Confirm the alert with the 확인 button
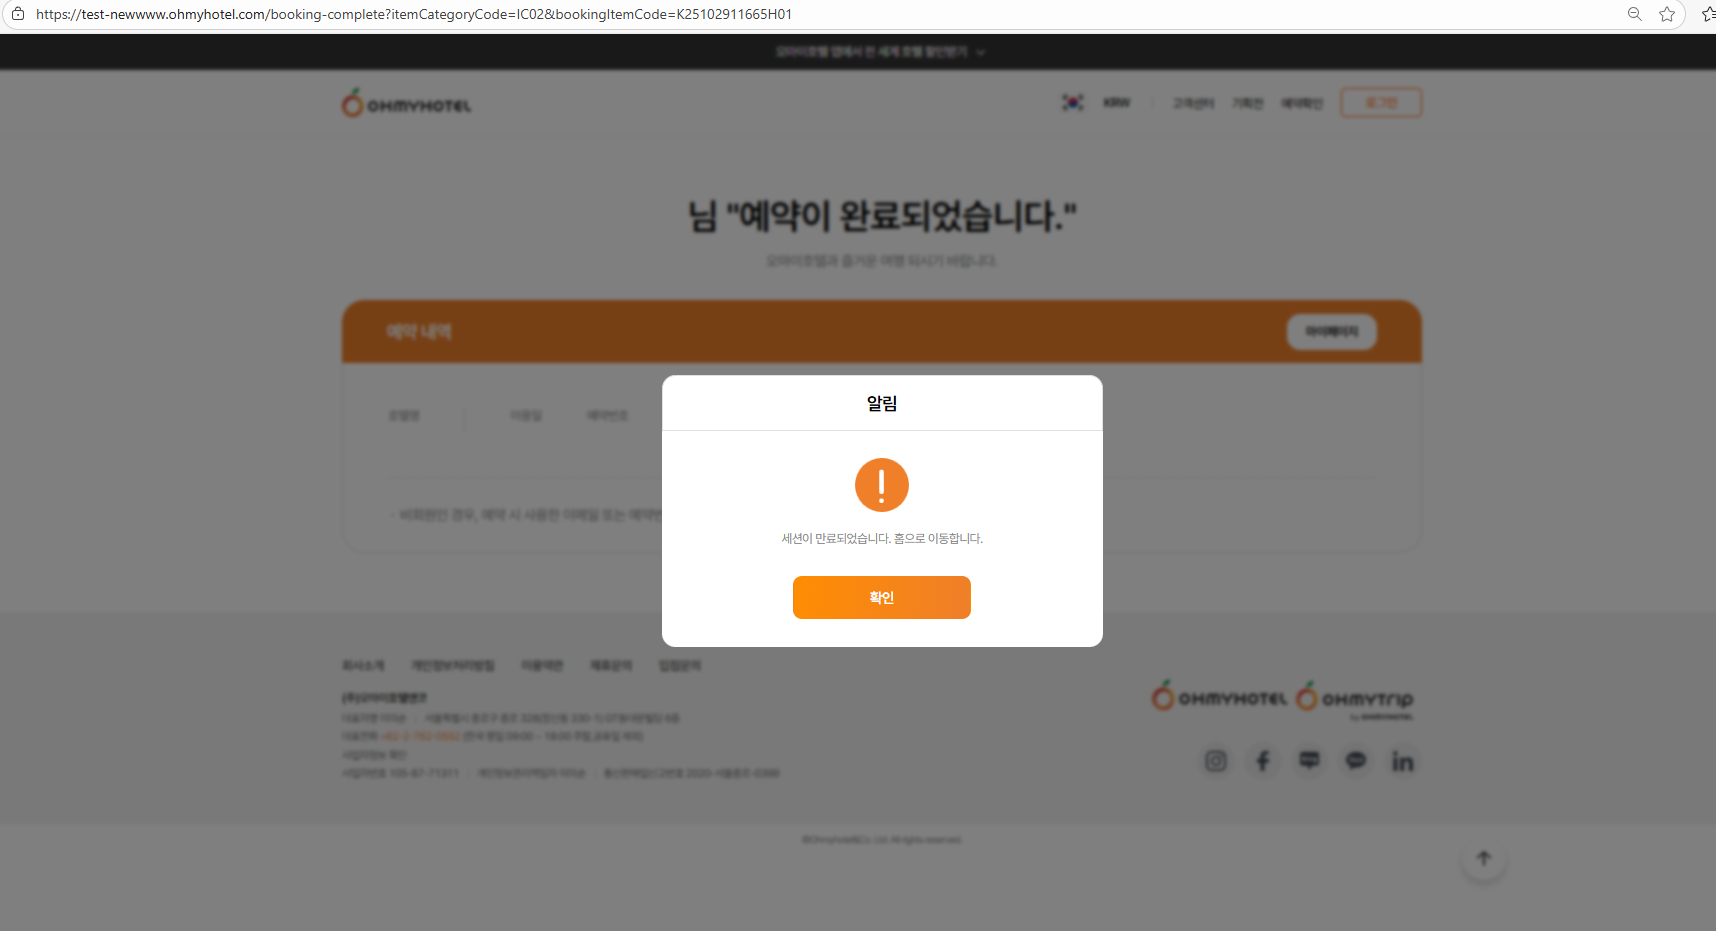 [x=881, y=597]
